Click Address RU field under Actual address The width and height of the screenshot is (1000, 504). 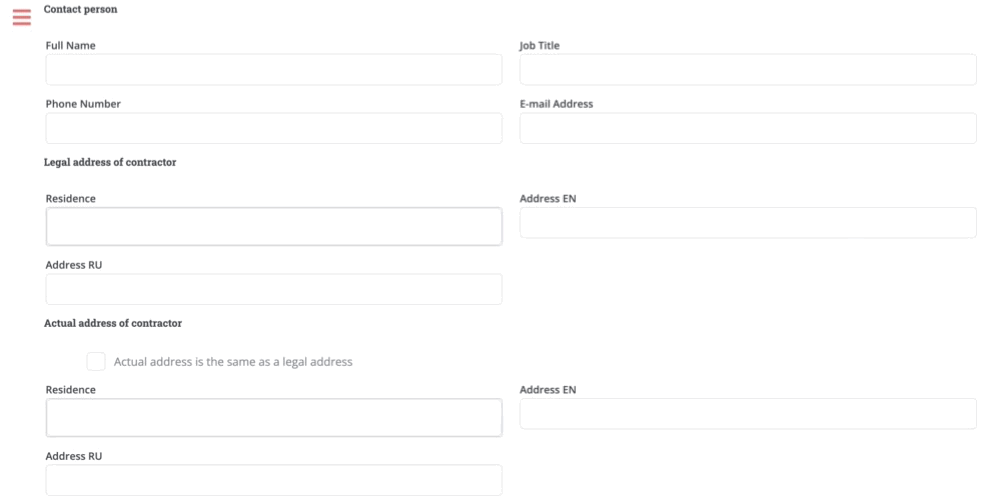(x=273, y=480)
